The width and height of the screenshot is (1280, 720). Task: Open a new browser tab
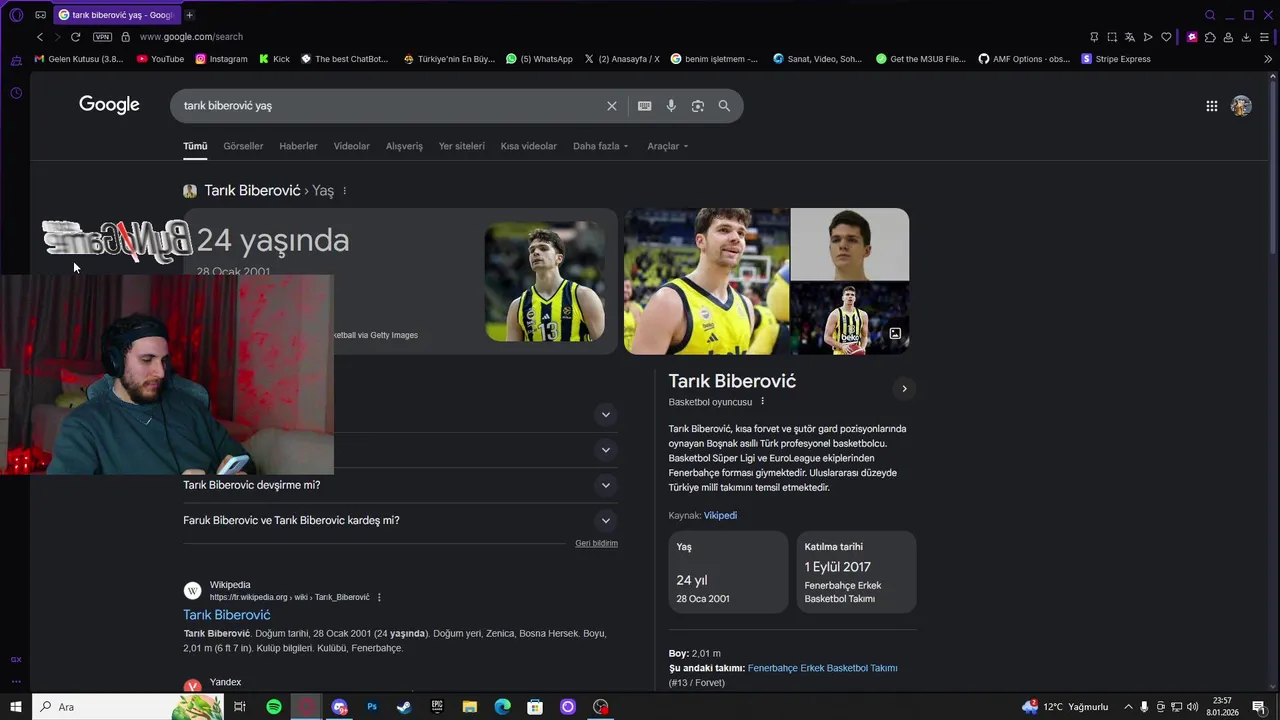(x=189, y=15)
